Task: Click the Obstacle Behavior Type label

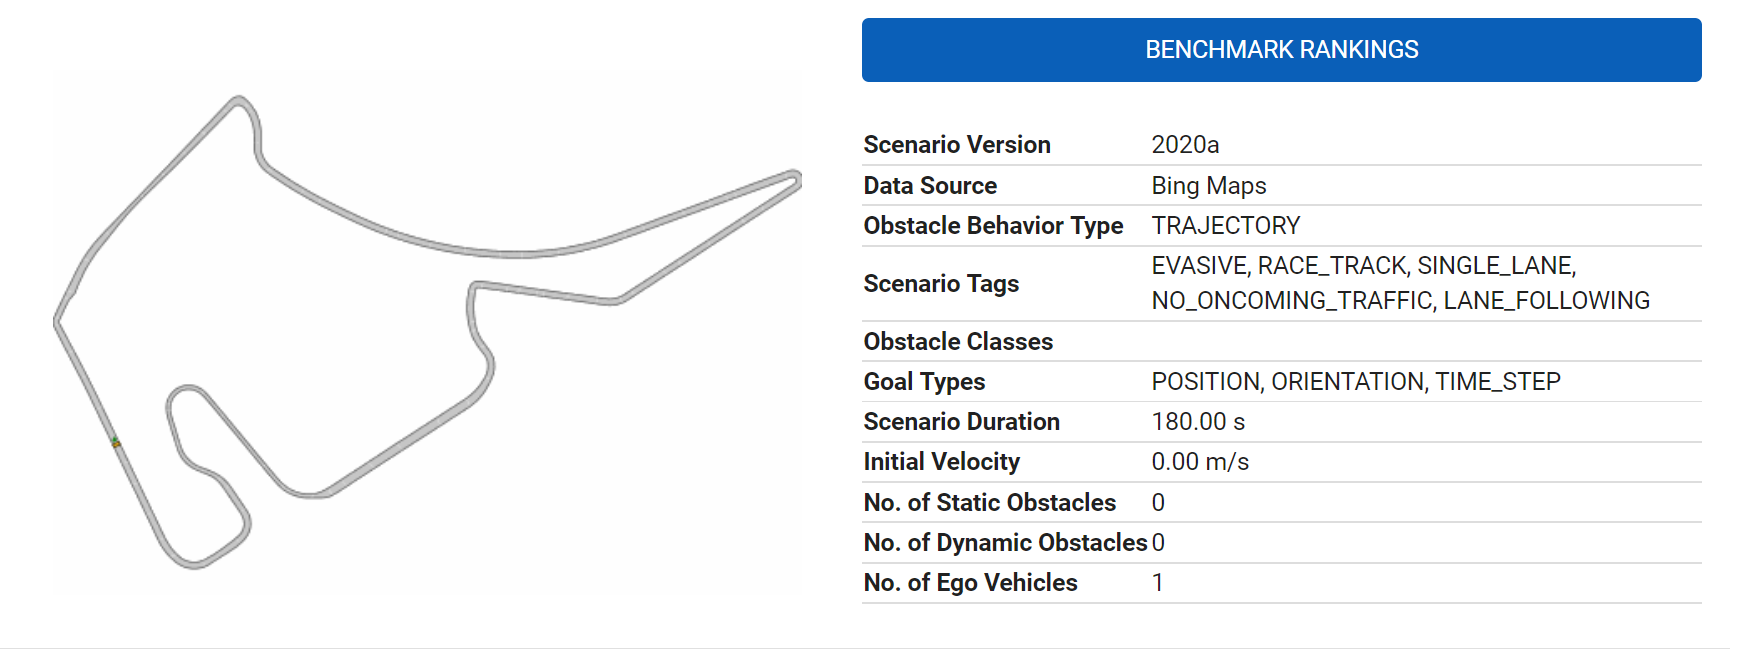Action: (x=993, y=226)
